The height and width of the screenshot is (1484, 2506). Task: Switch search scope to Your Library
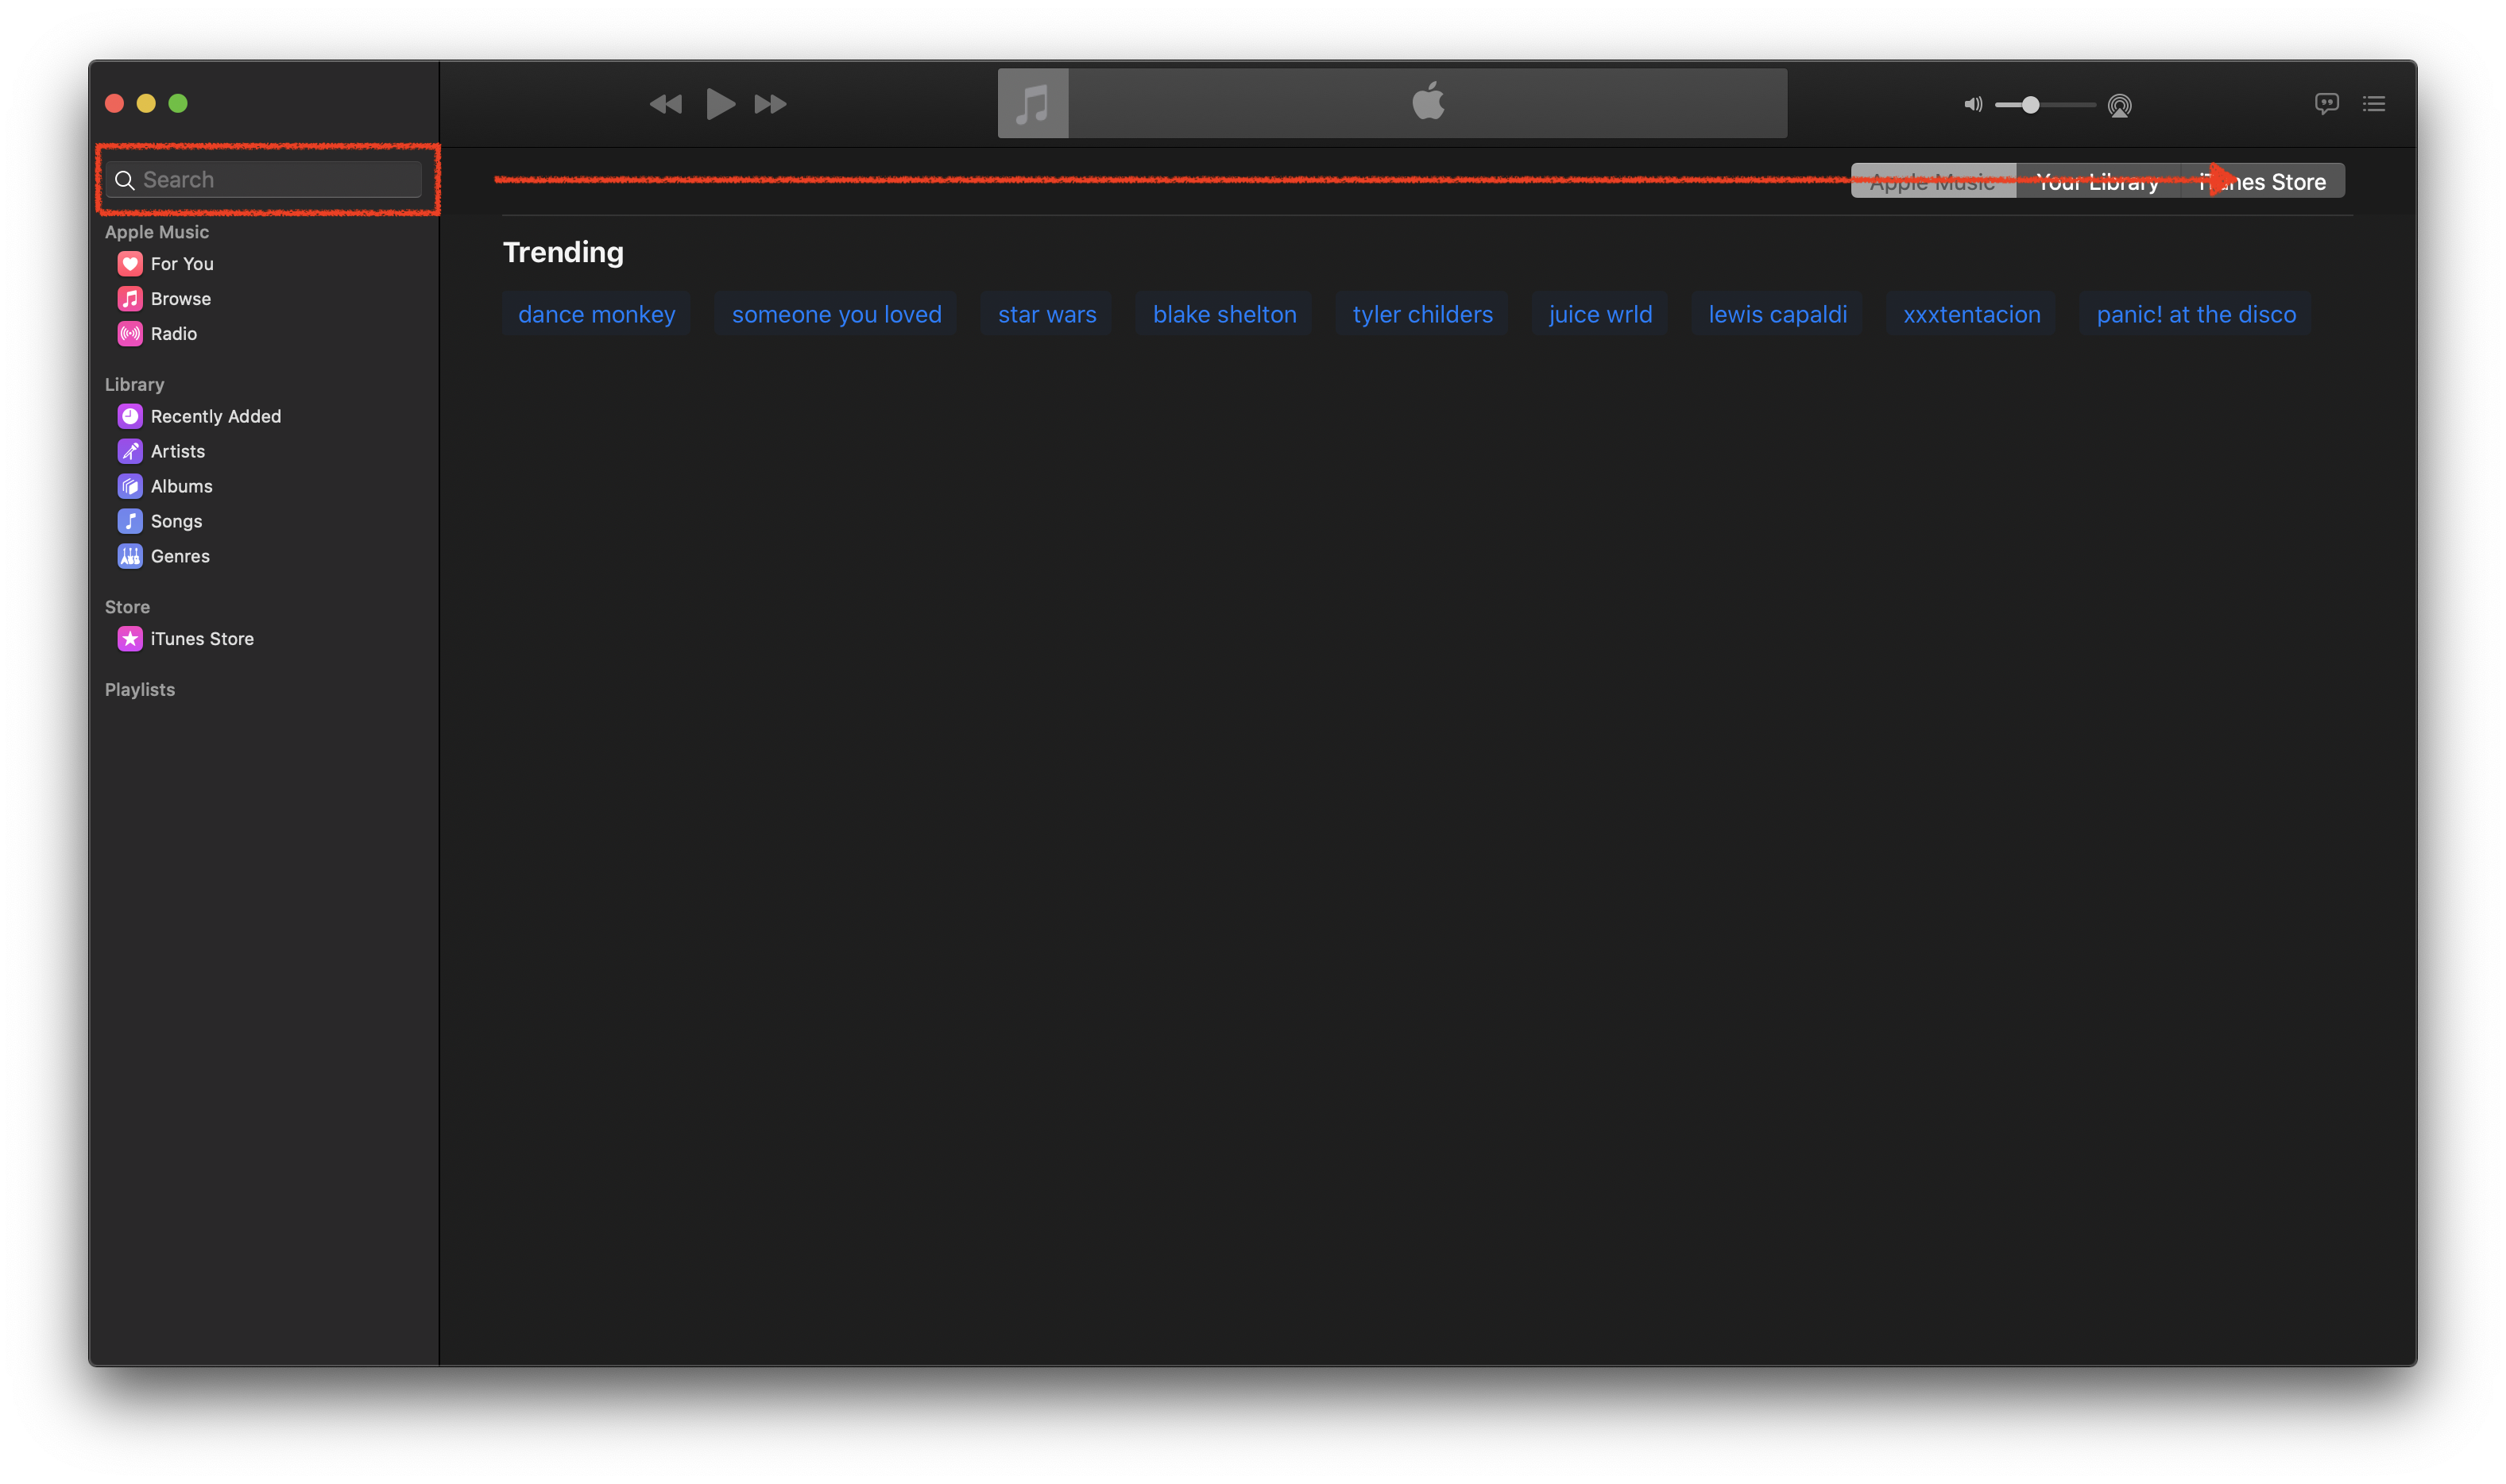[2097, 181]
